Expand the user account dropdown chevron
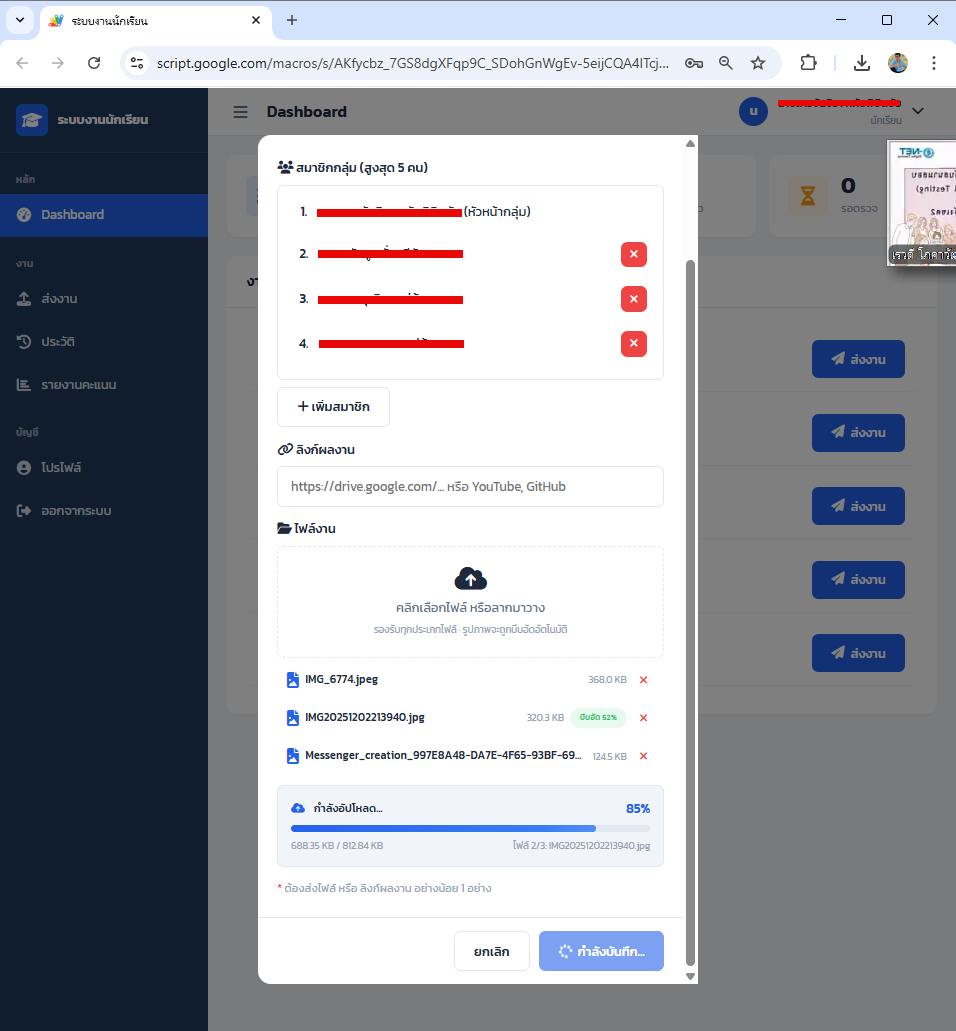 (918, 111)
